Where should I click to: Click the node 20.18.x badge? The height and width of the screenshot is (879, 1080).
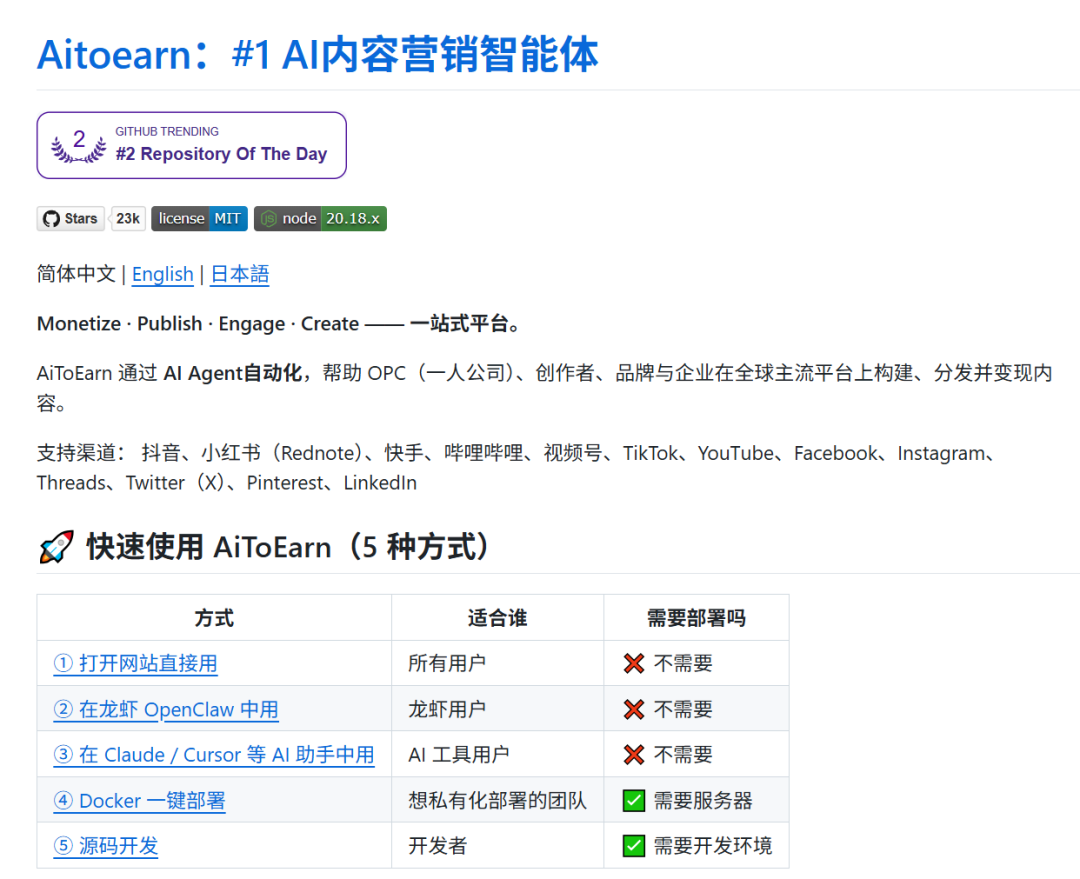click(x=320, y=218)
